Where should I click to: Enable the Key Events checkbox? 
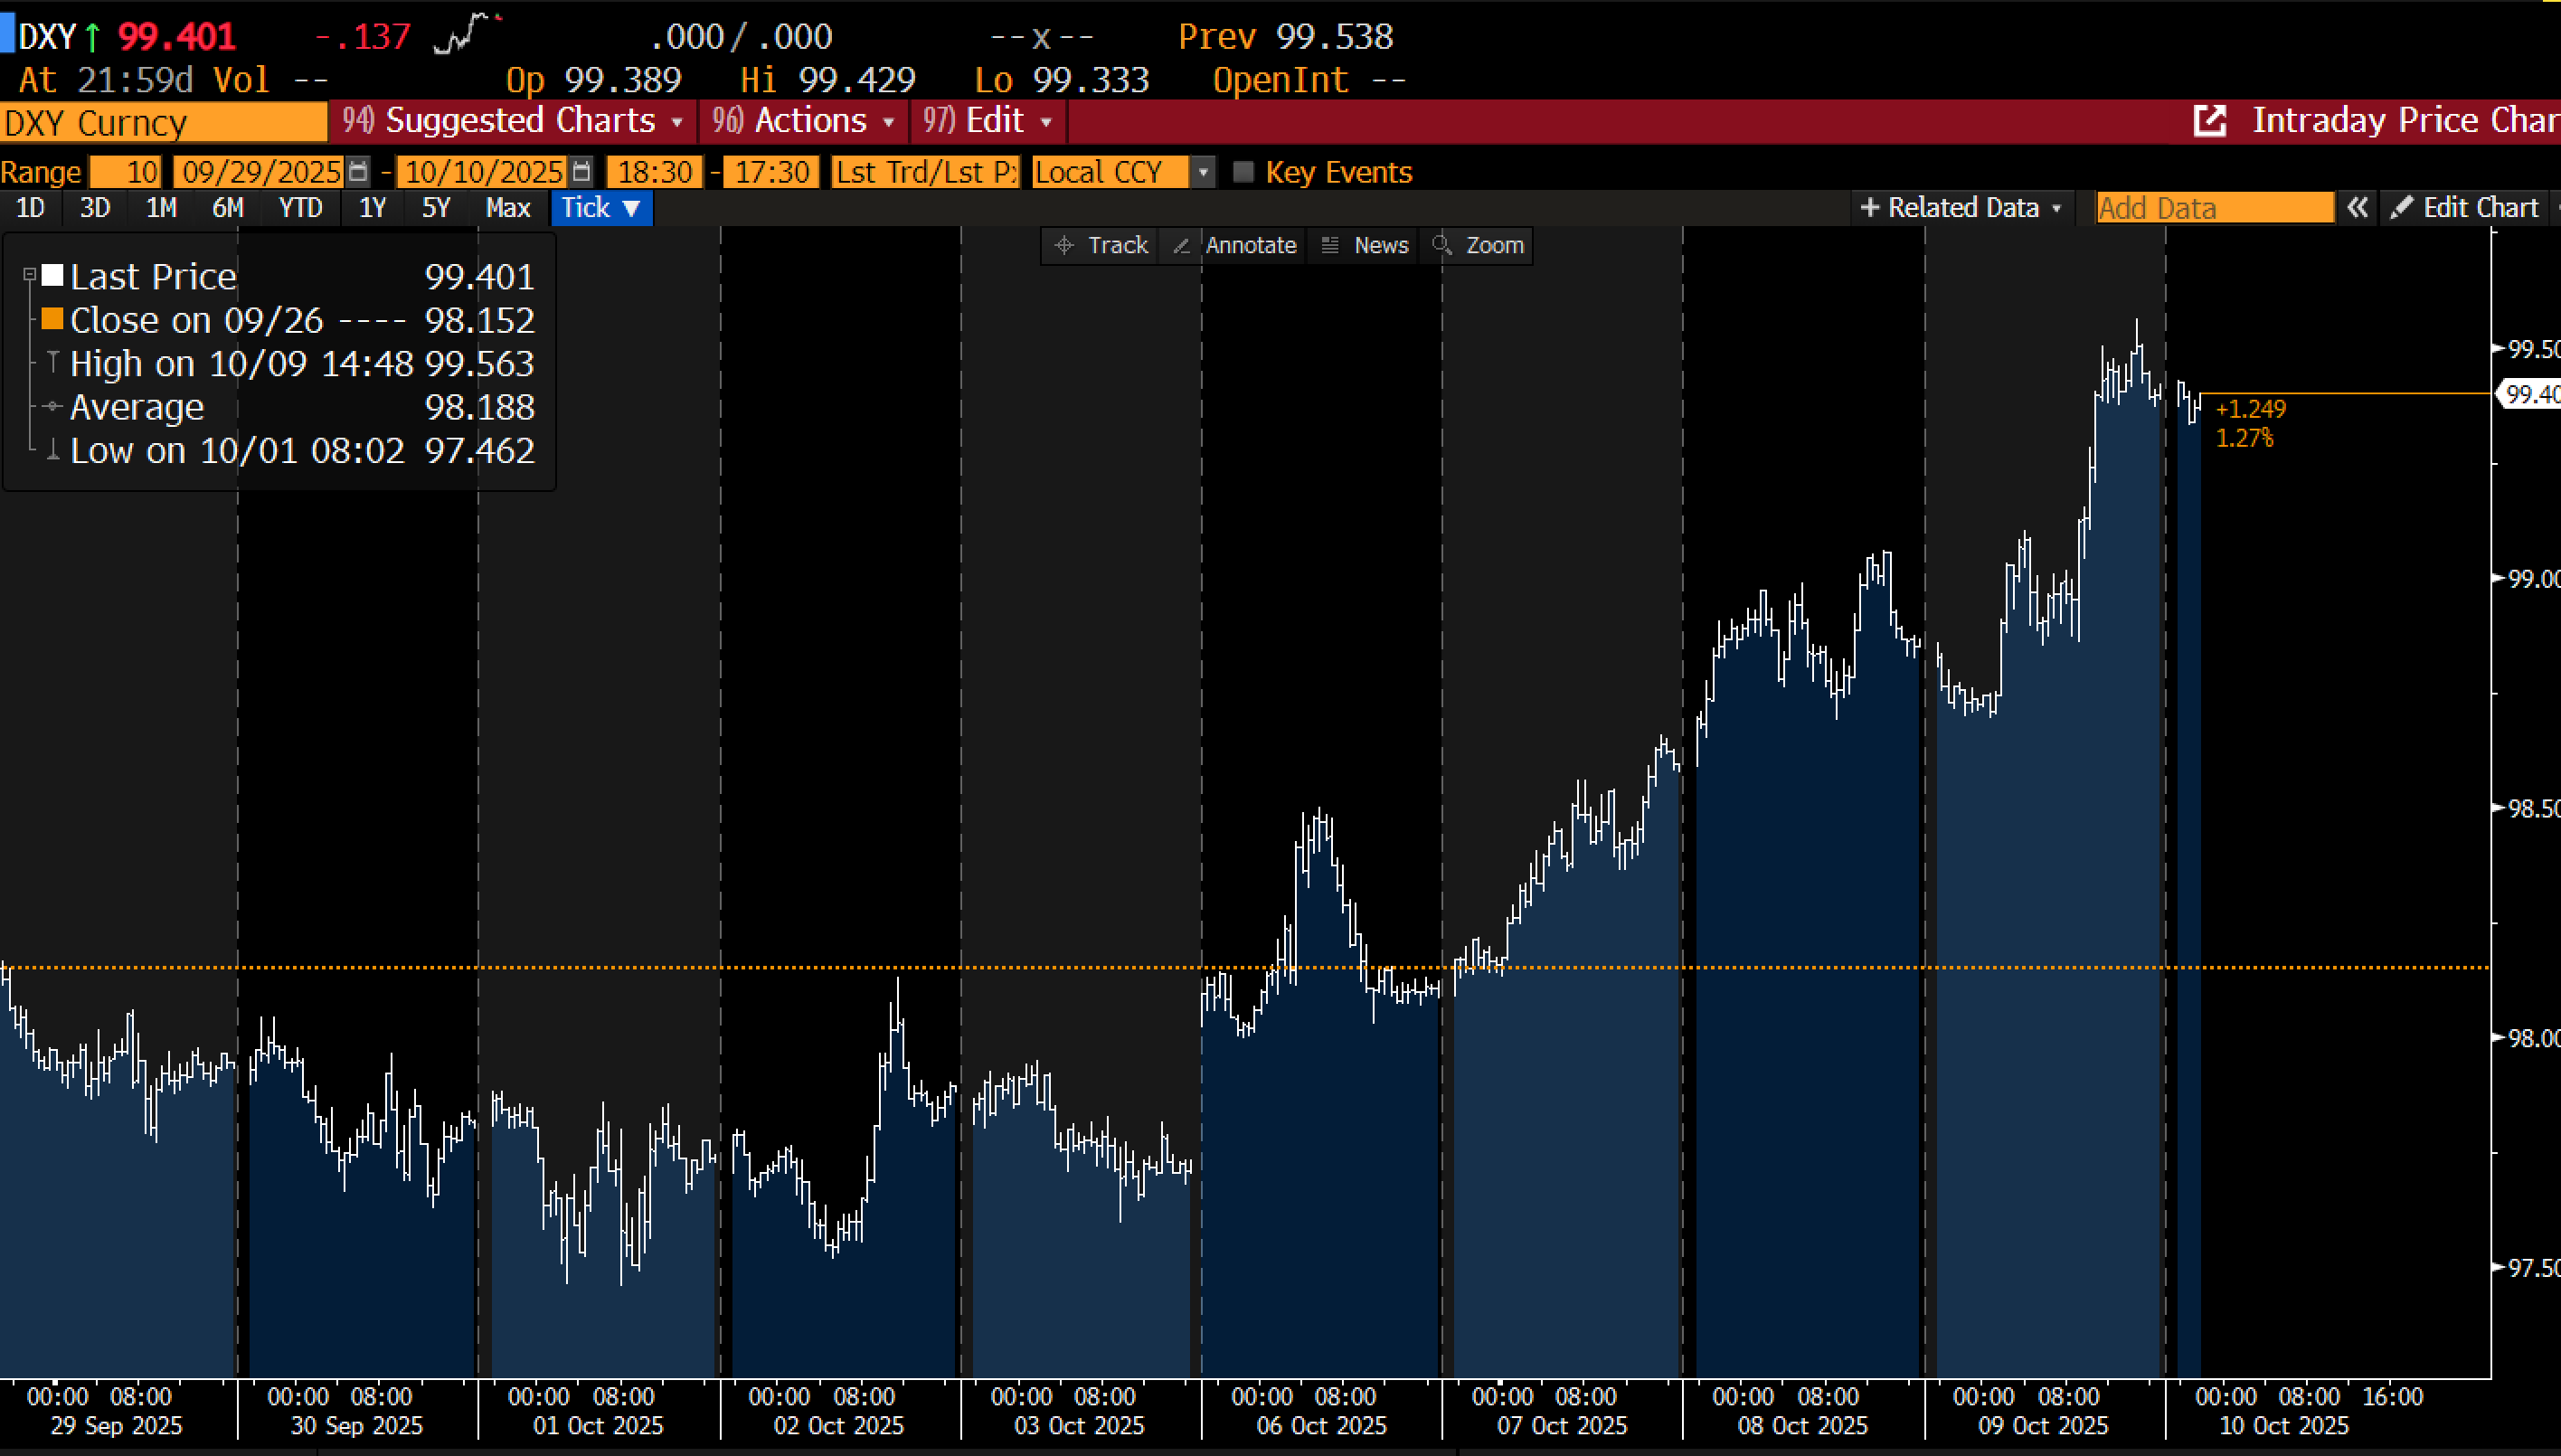[1243, 172]
